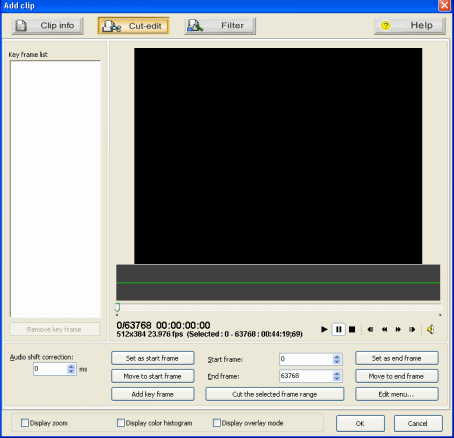Step back one frame
Image resolution: width=454 pixels, height=438 pixels.
click(370, 329)
